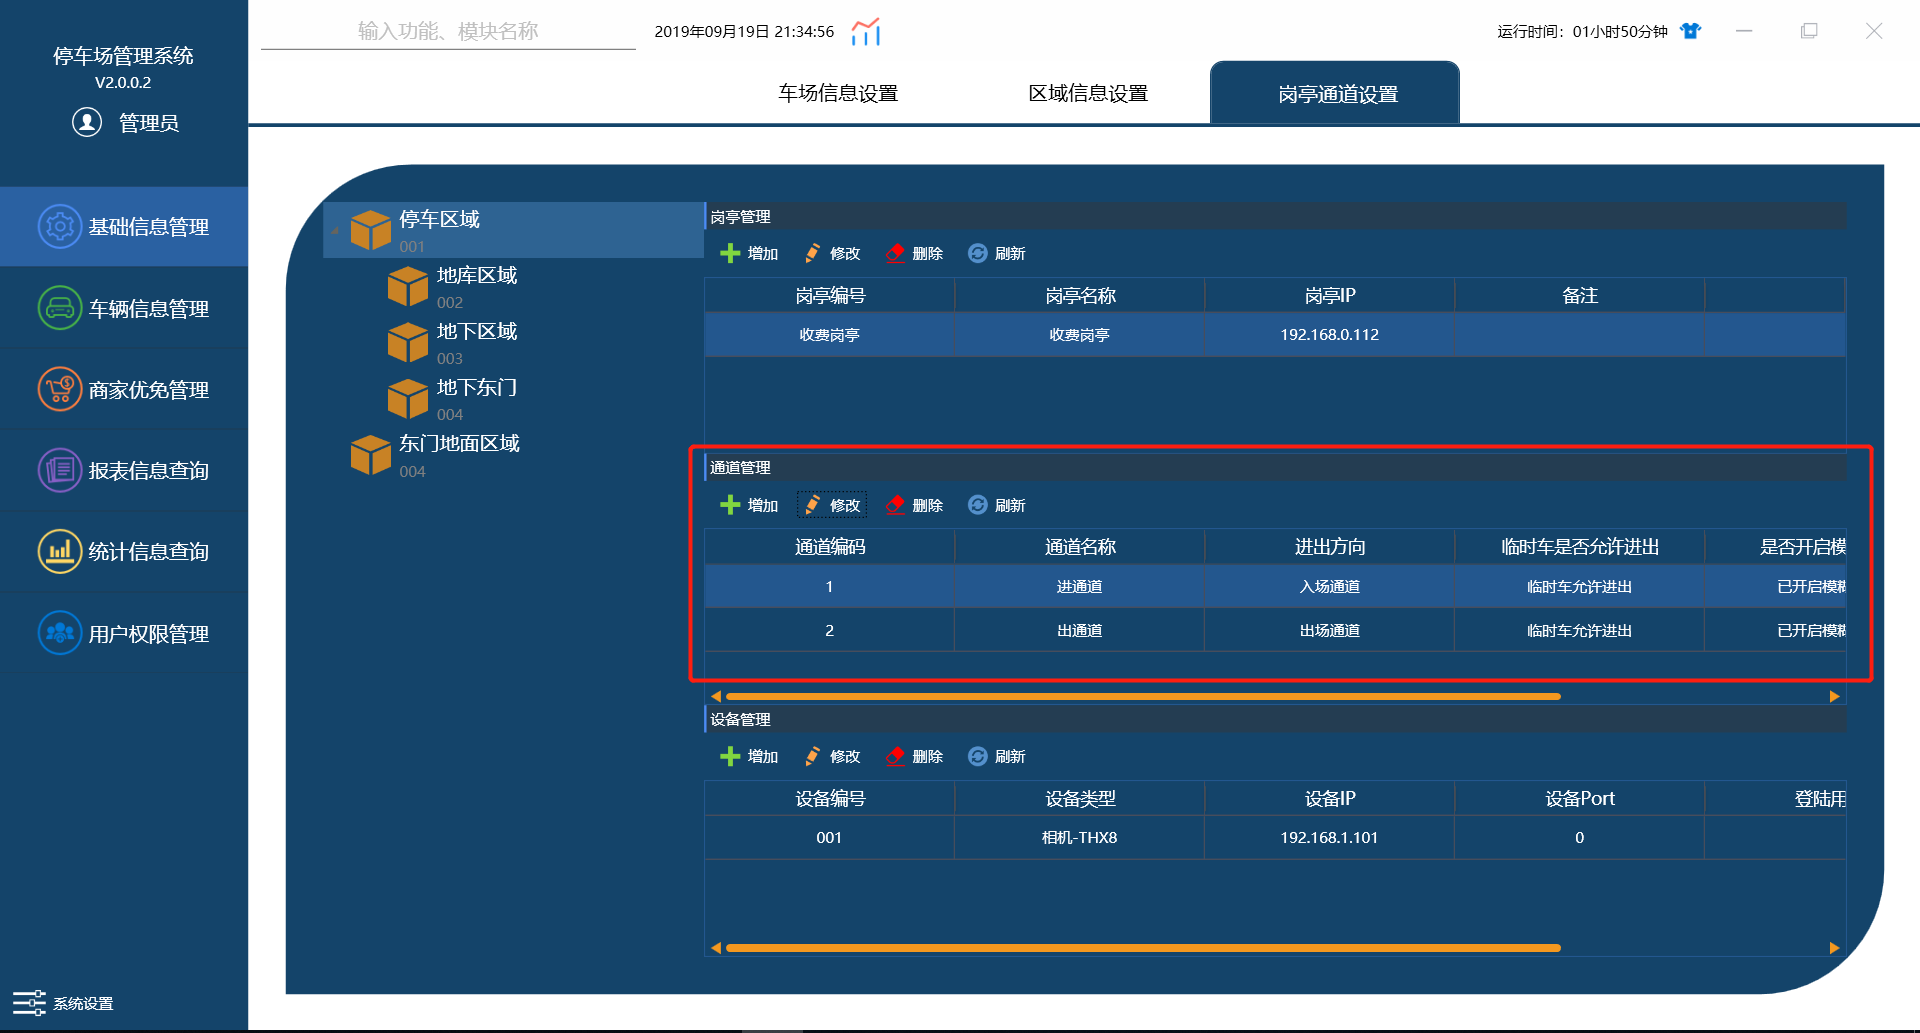The width and height of the screenshot is (1920, 1033).
Task: Collapse the 停车区域 tree node arrow
Action: tap(335, 231)
